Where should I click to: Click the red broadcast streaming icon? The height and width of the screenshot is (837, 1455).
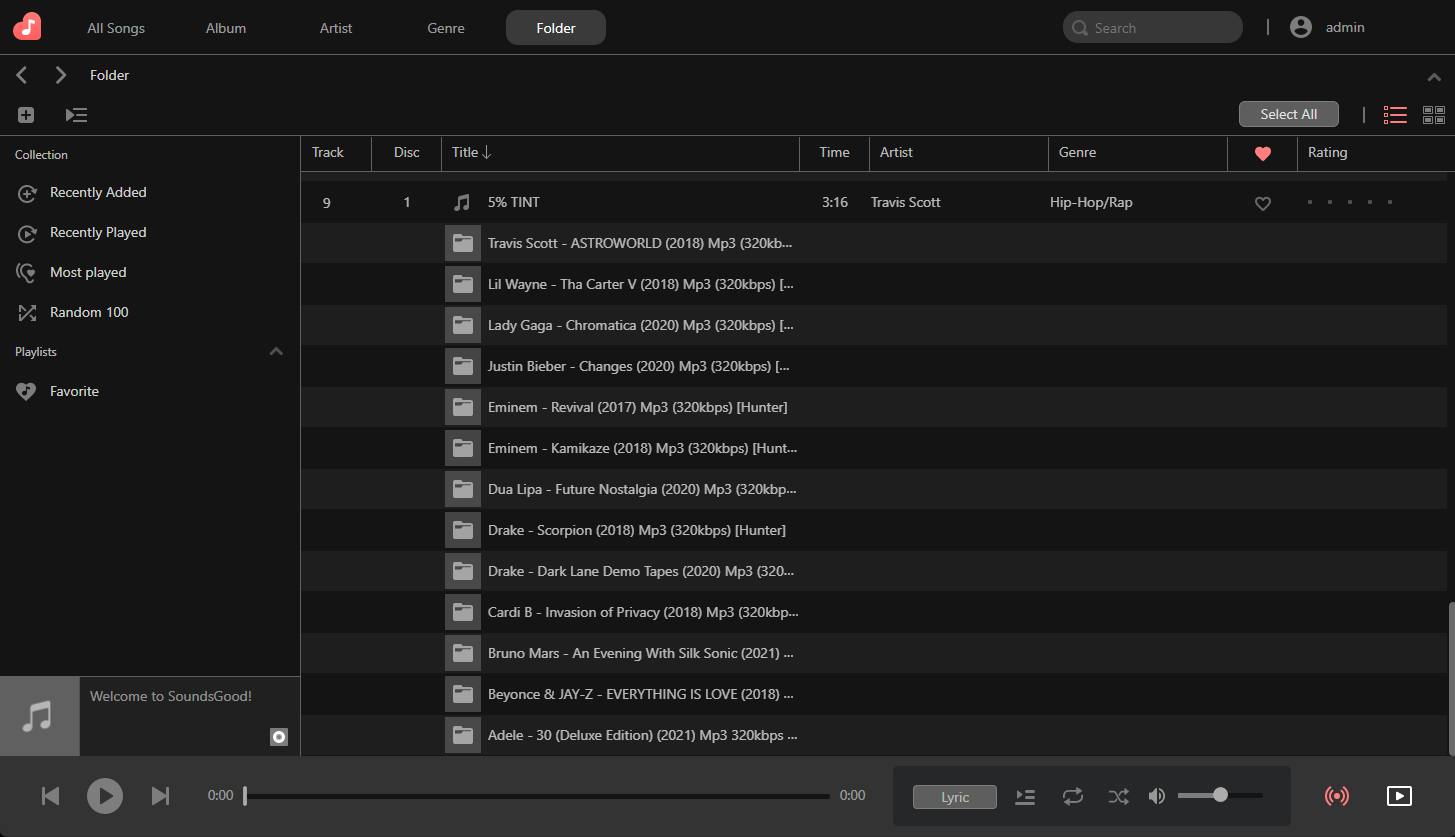1336,796
